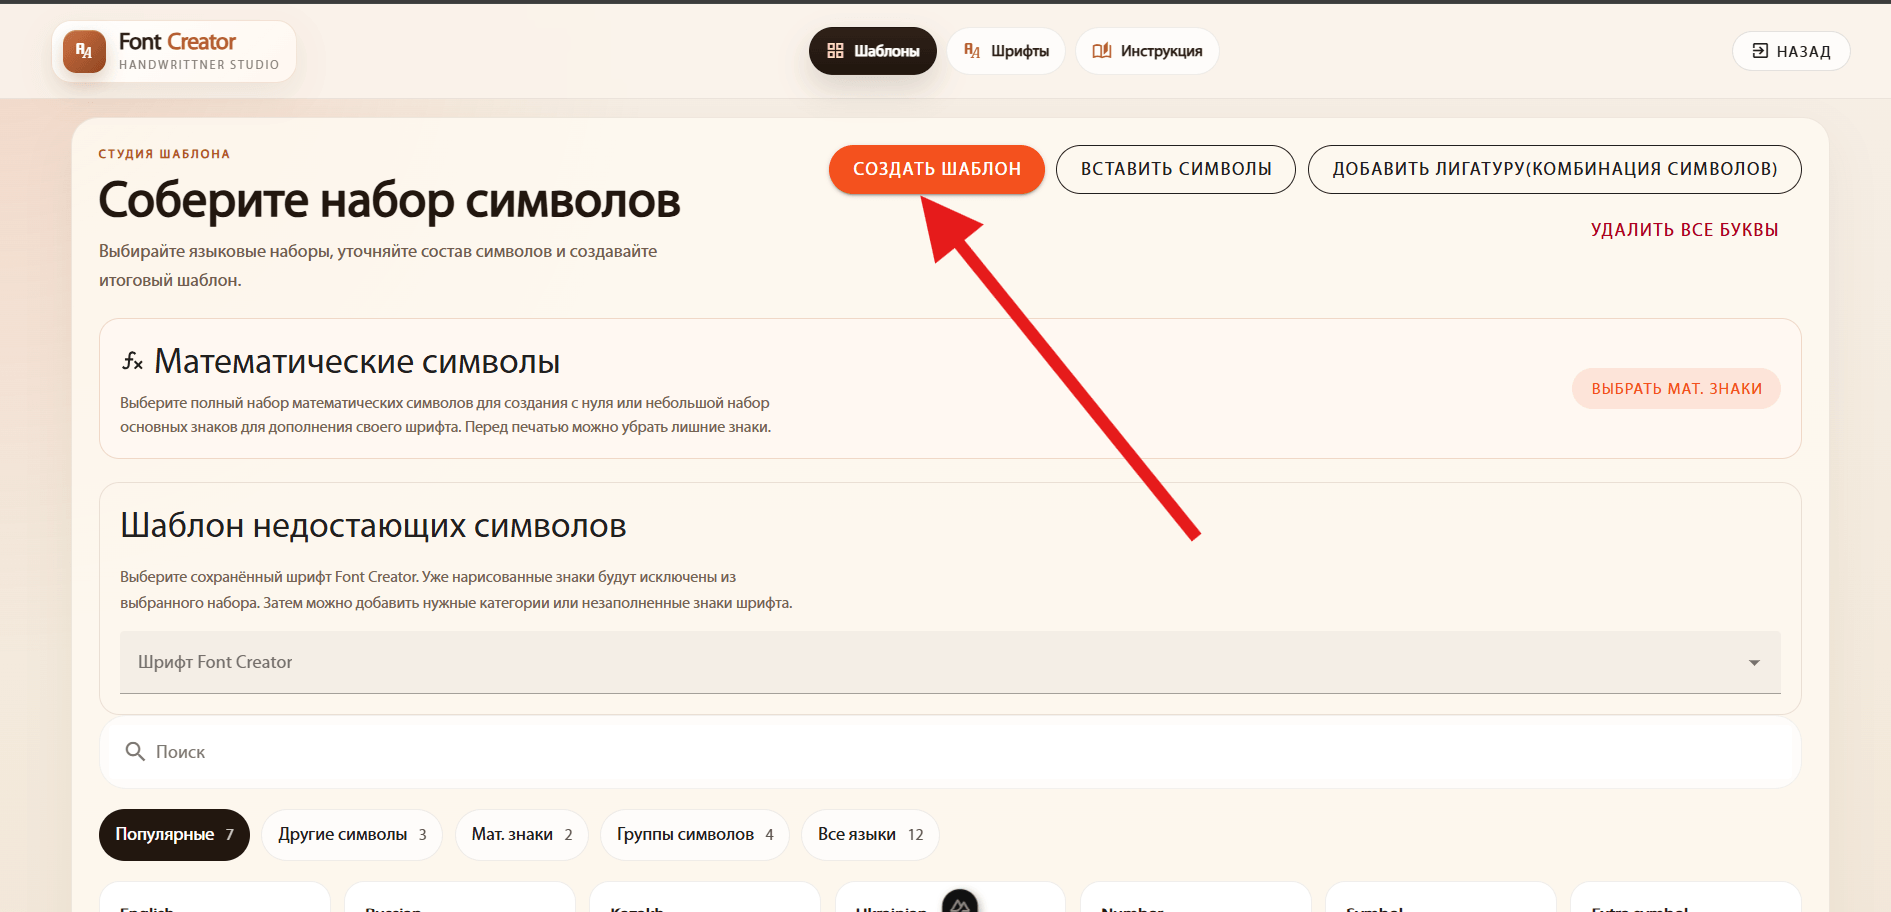Click the СОЗДАТЬ ШАБЛОН button

pos(937,169)
